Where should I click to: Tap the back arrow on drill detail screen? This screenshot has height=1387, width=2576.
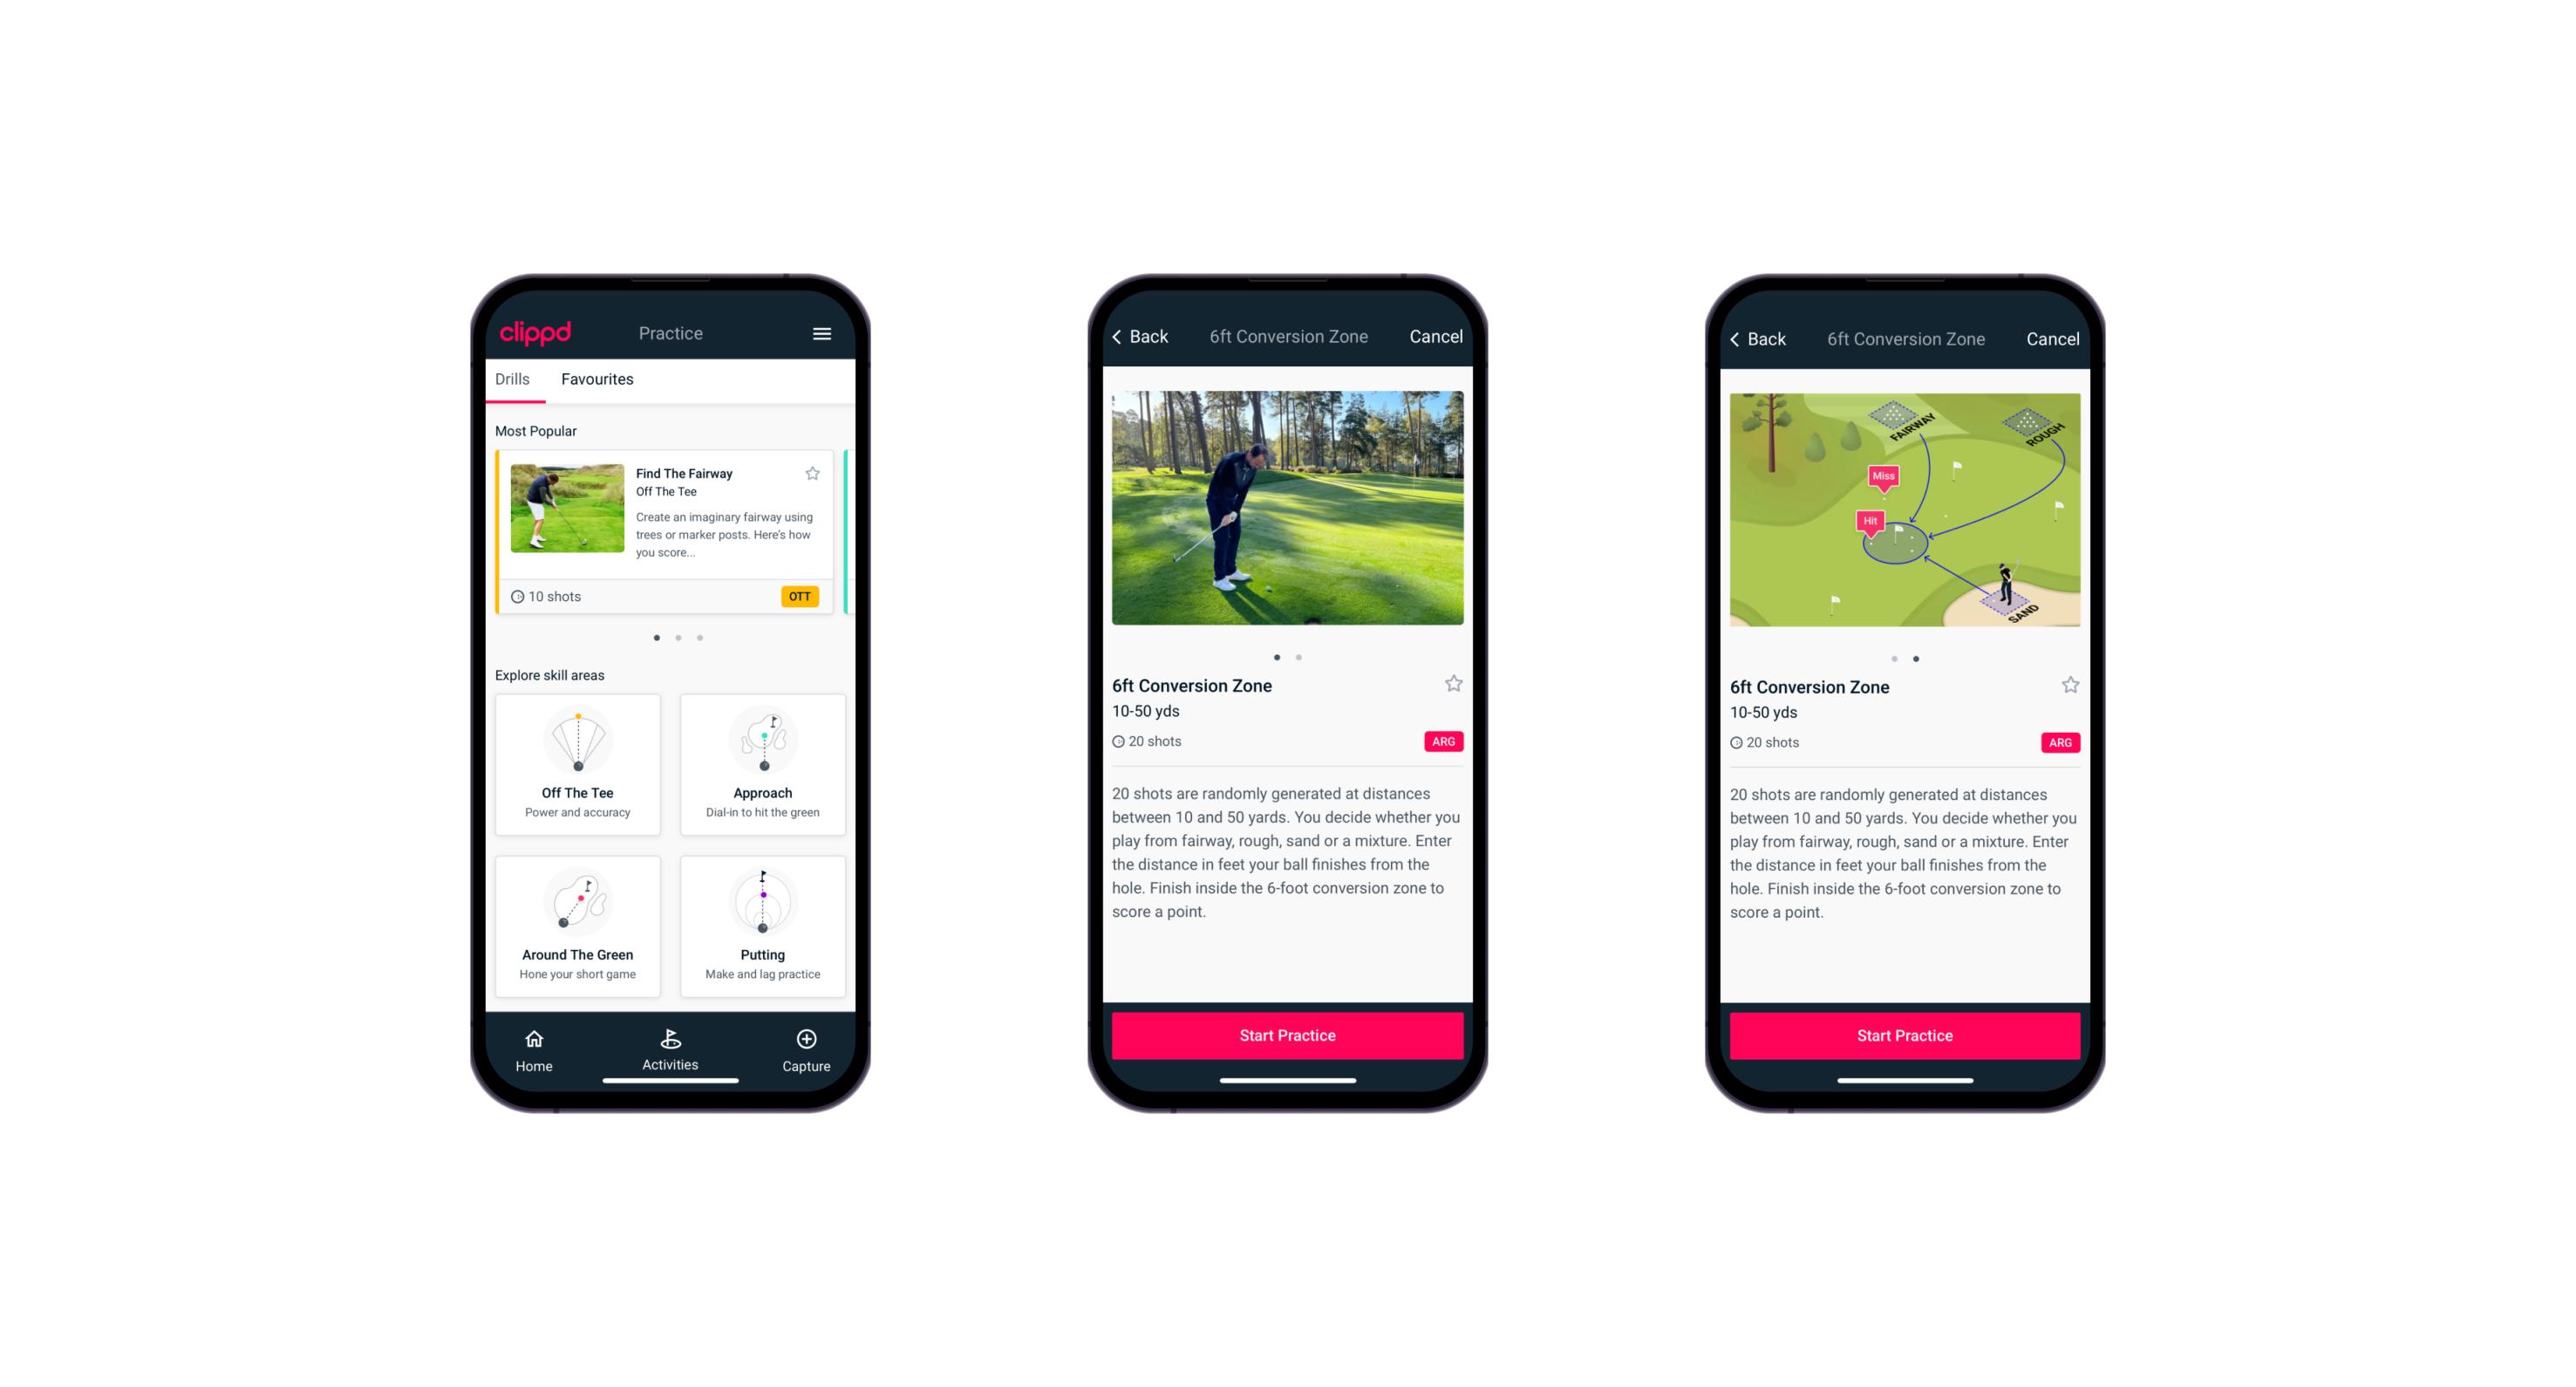(1127, 337)
